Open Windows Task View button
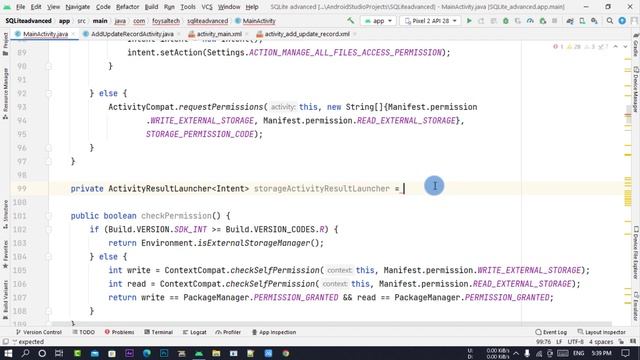Viewport: 640px width, 360px height. pyautogui.click(x=59, y=353)
